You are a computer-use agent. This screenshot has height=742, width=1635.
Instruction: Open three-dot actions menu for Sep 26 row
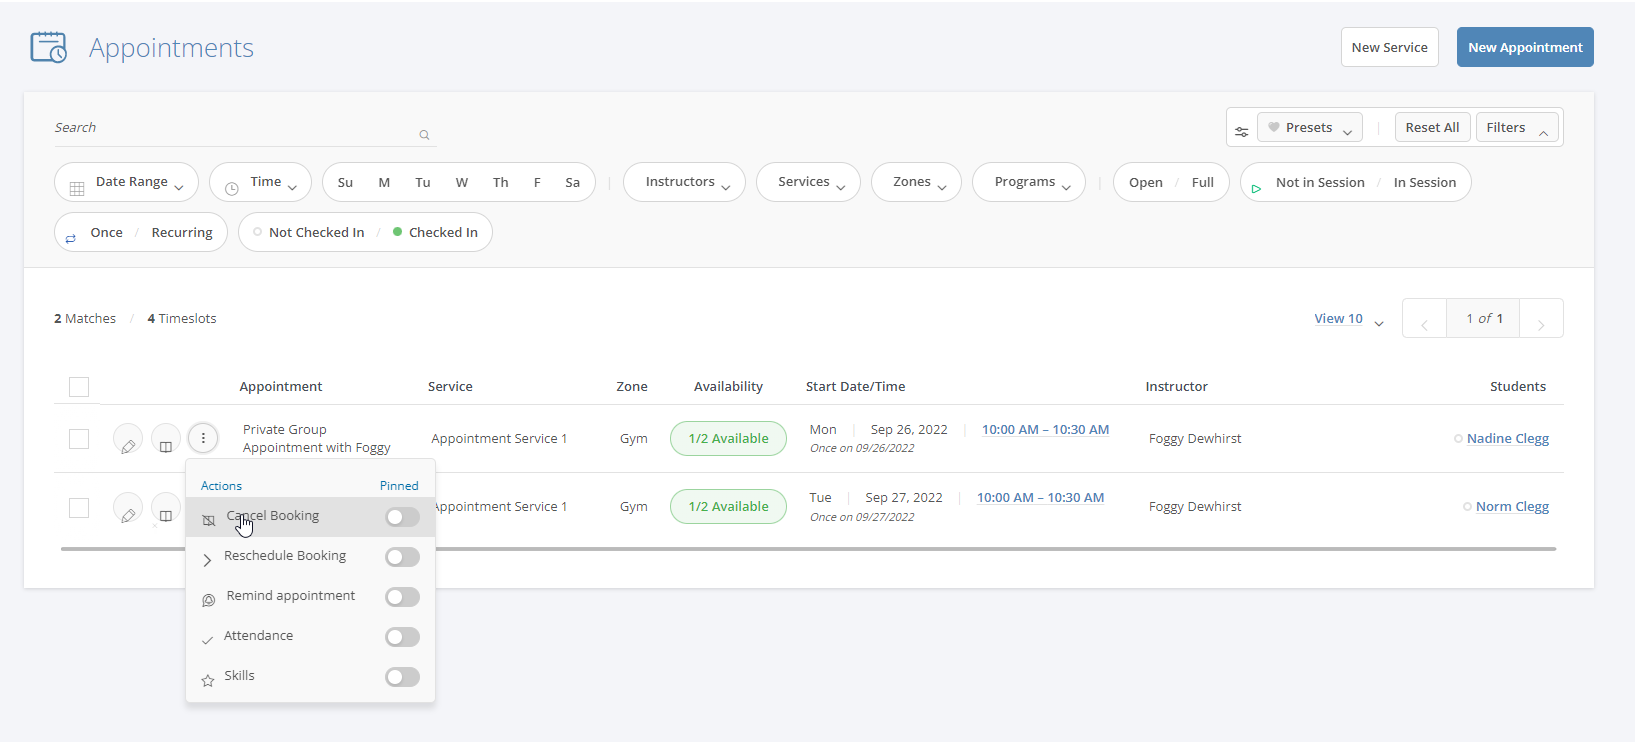tap(203, 438)
